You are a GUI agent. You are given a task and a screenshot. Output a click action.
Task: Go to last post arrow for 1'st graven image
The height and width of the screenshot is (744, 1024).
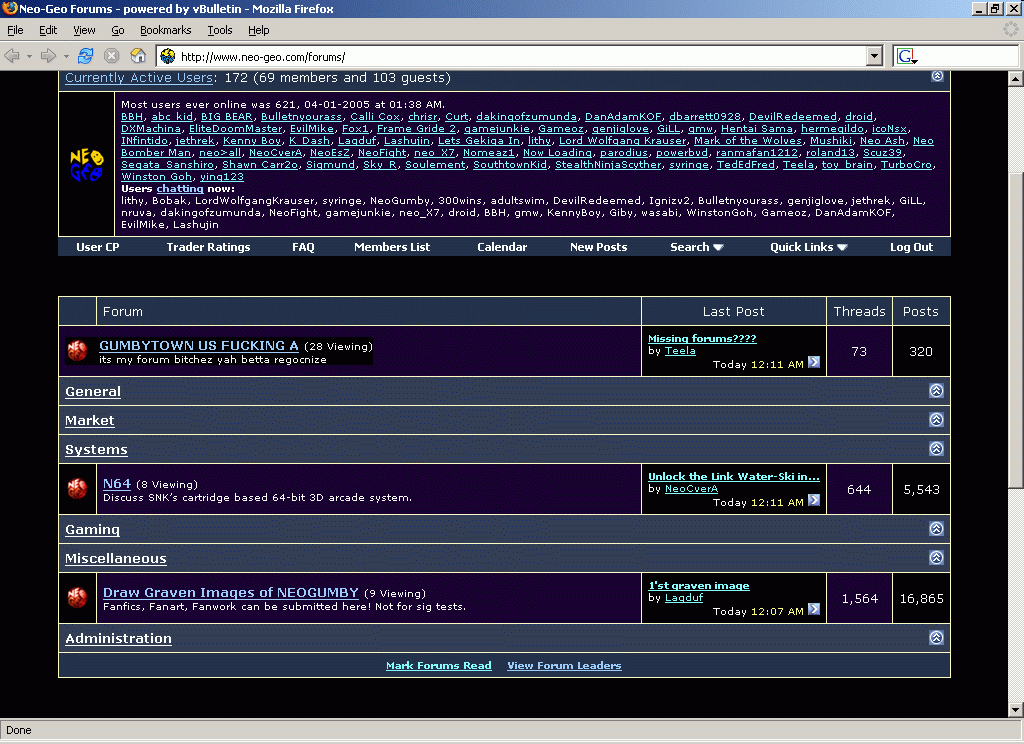pos(814,609)
